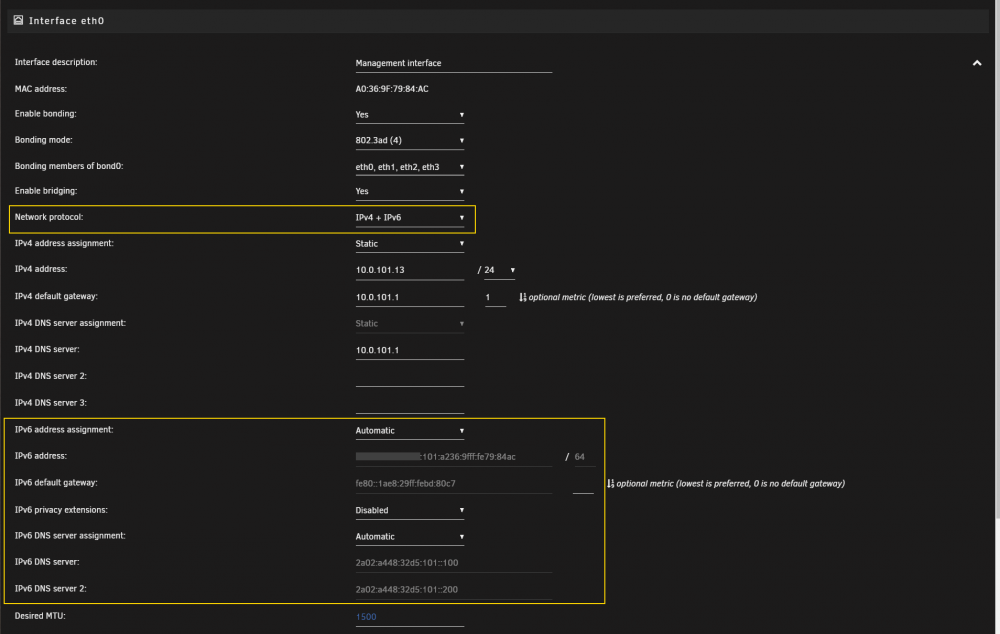Open the Bonding members of bond0 dropdown

pos(409,167)
